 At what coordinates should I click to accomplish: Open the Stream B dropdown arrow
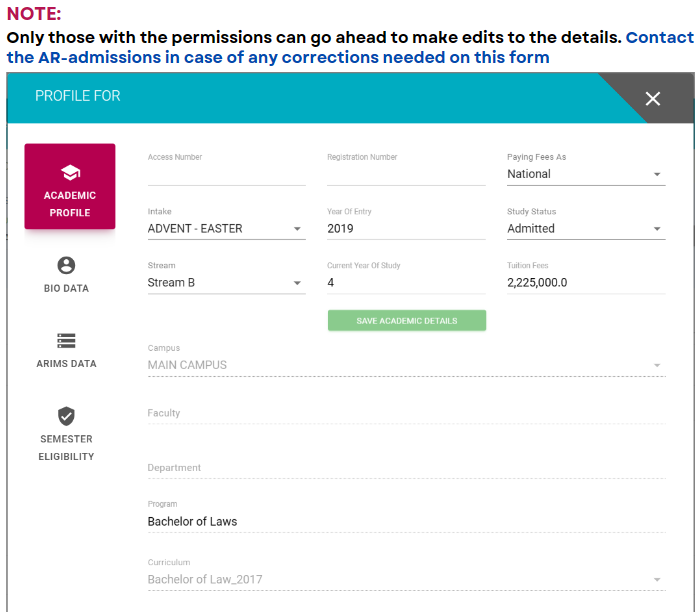coord(297,283)
